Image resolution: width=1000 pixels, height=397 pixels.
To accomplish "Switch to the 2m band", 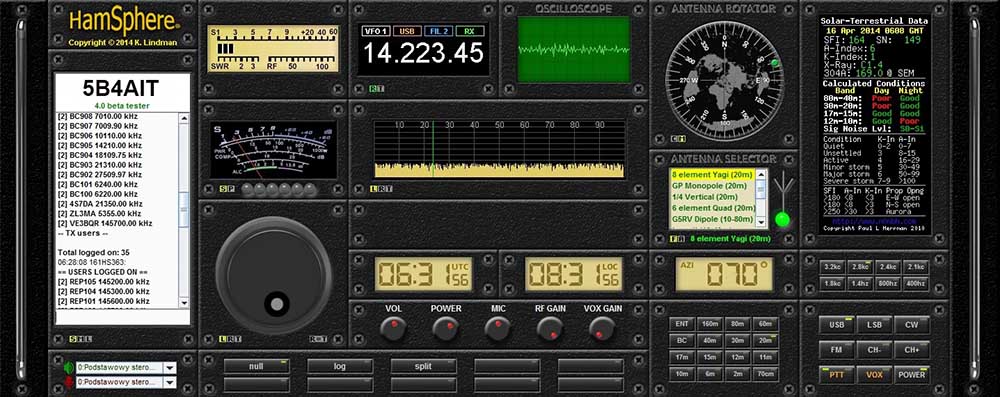I will pyautogui.click(x=738, y=374).
